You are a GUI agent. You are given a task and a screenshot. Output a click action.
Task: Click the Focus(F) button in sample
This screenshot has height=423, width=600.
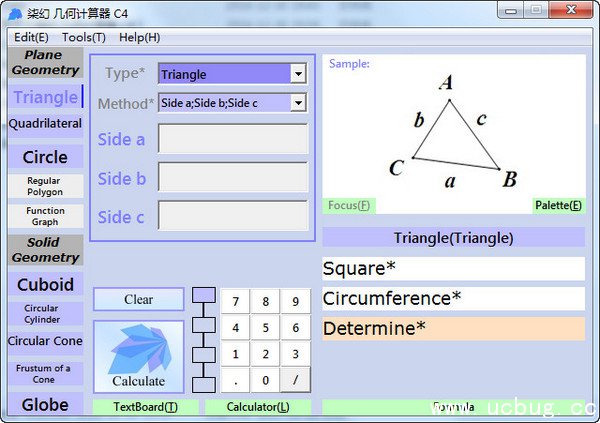(349, 206)
